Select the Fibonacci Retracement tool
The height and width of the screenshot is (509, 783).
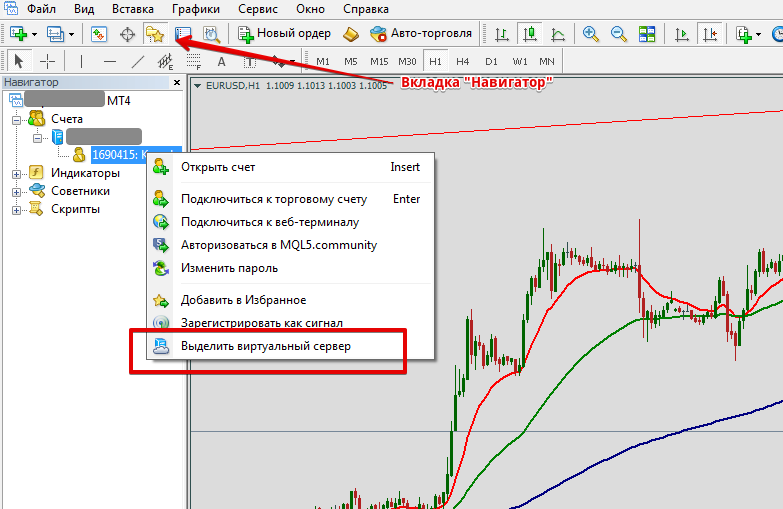193,61
